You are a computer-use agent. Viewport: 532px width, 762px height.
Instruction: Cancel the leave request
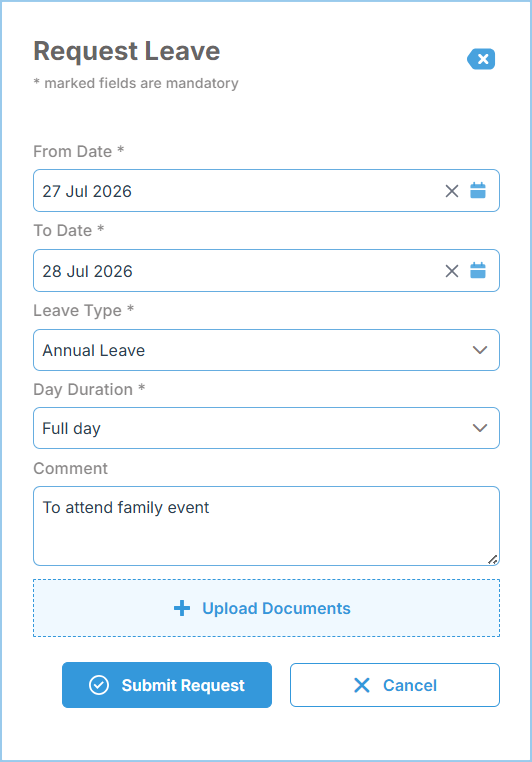[395, 685]
